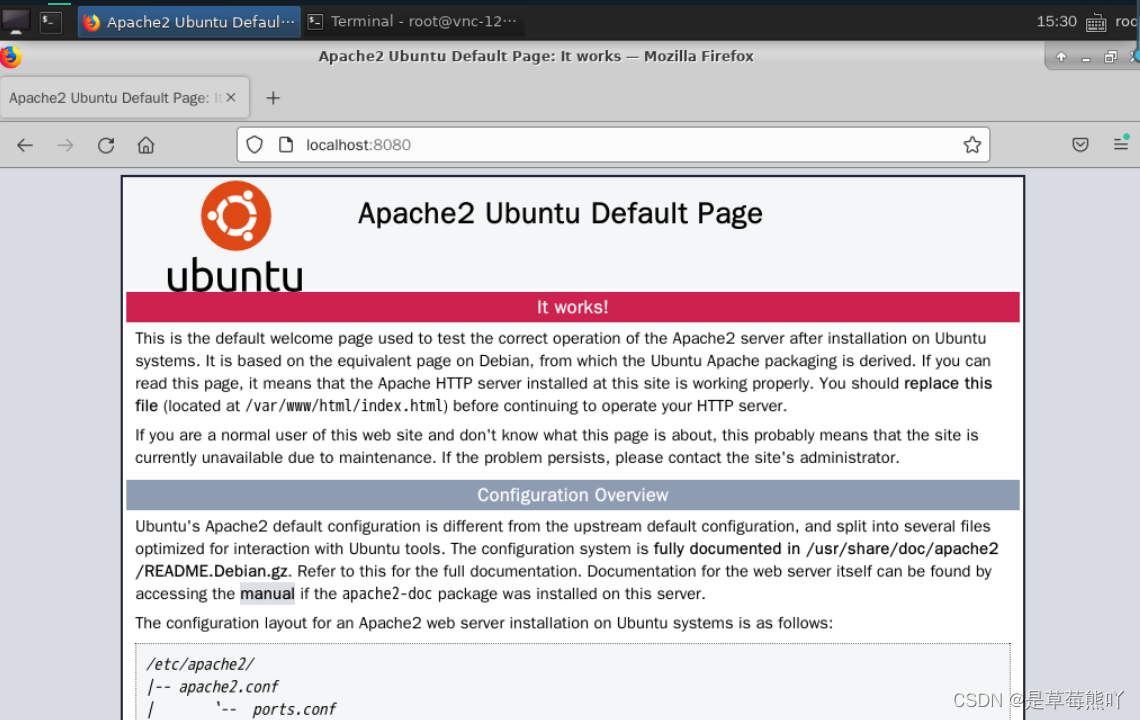This screenshot has height=720, width=1140.
Task: Click the highlighted manual link in the page
Action: [267, 593]
